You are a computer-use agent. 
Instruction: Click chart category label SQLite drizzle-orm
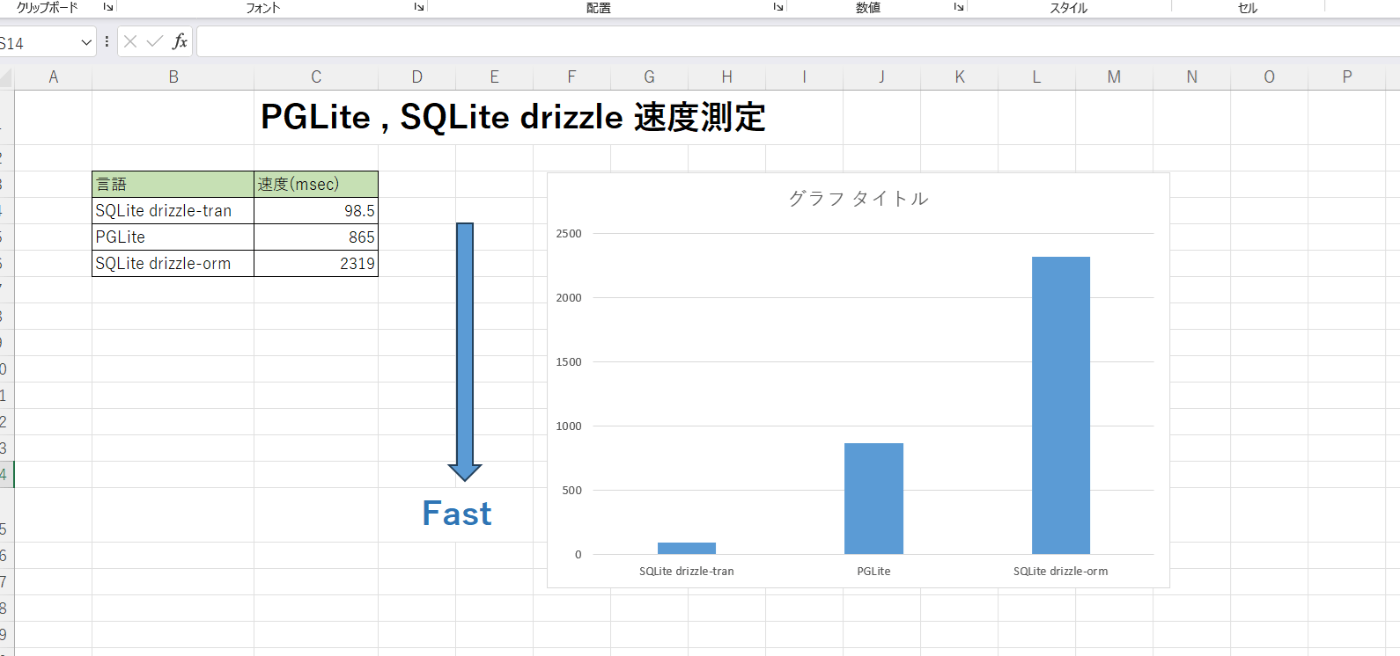[1061, 571]
